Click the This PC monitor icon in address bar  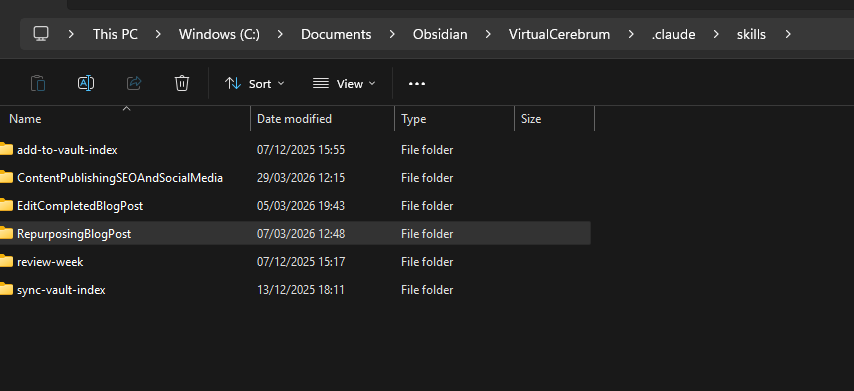(x=41, y=34)
